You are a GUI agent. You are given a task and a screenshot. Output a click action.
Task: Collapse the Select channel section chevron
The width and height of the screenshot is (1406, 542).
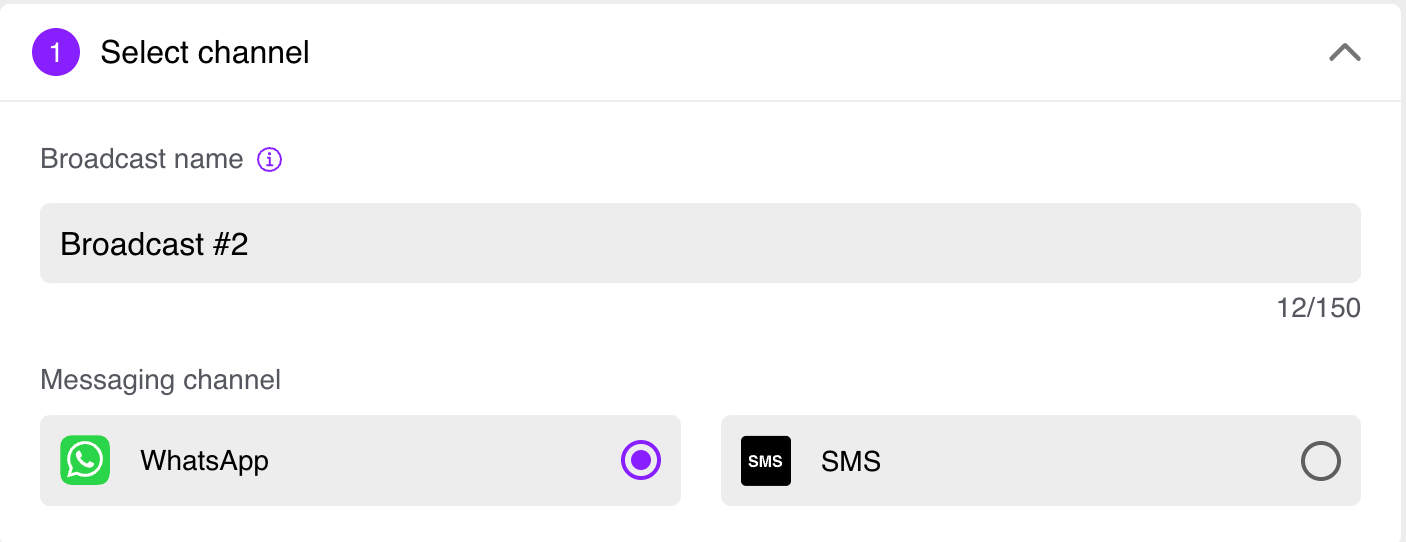[x=1344, y=52]
